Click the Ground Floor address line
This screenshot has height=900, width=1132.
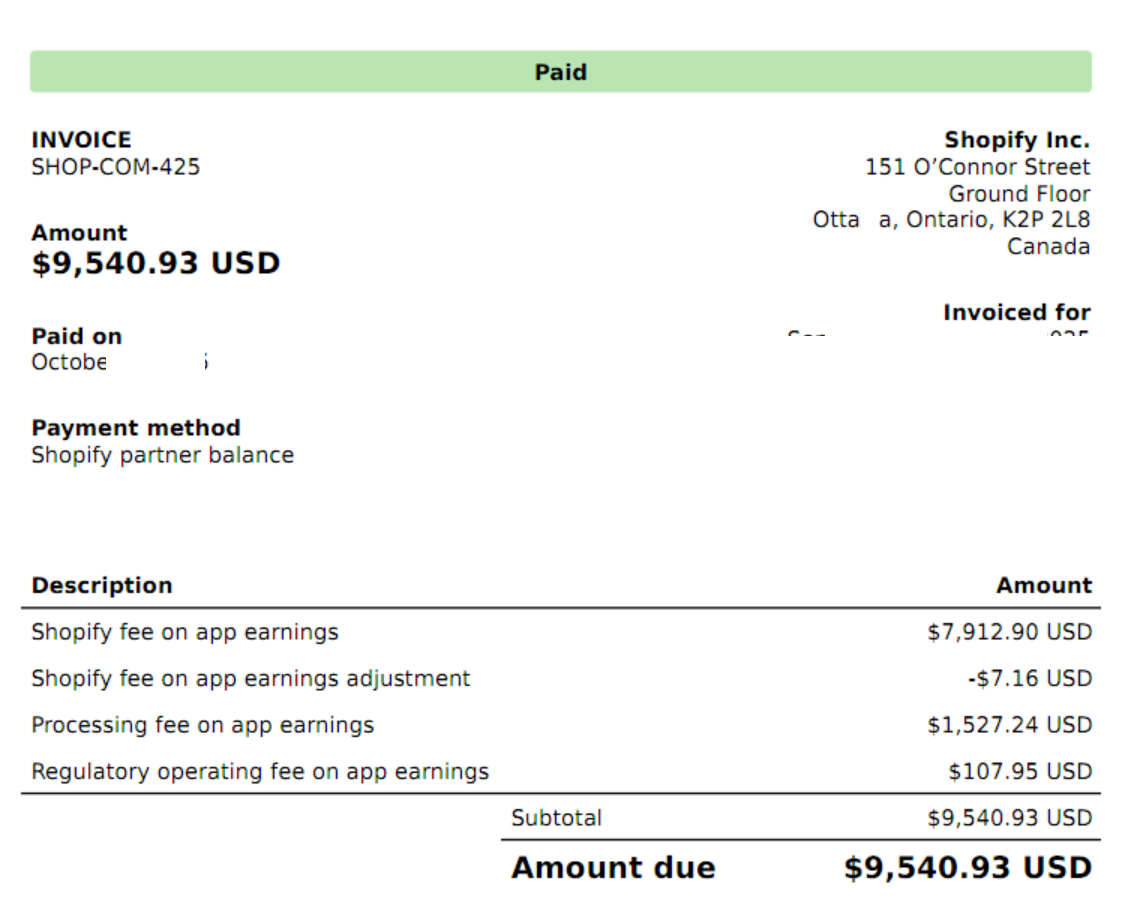[1019, 193]
